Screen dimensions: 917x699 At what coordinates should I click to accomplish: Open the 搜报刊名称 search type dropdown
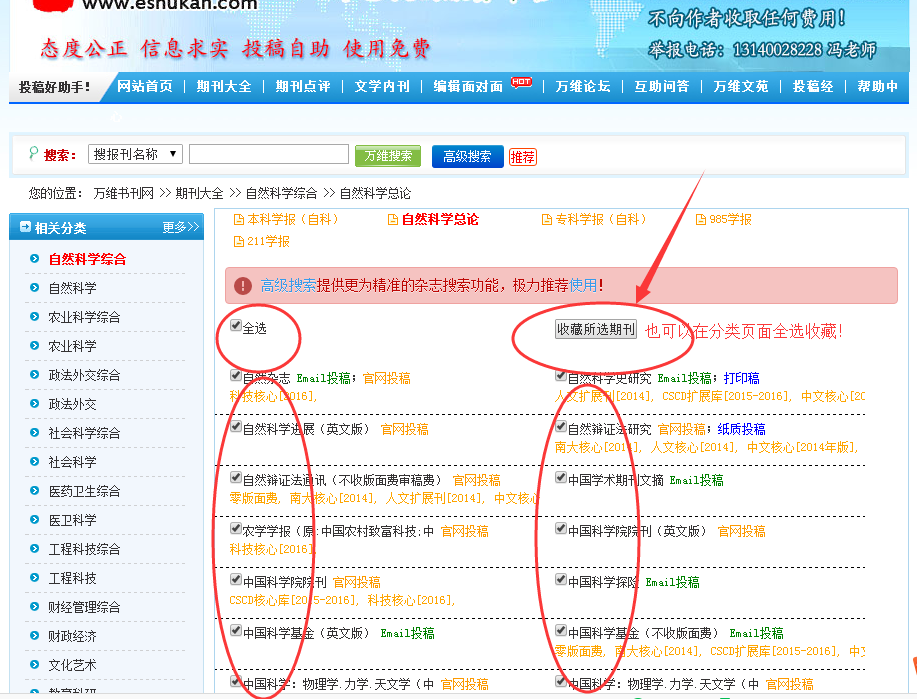135,154
